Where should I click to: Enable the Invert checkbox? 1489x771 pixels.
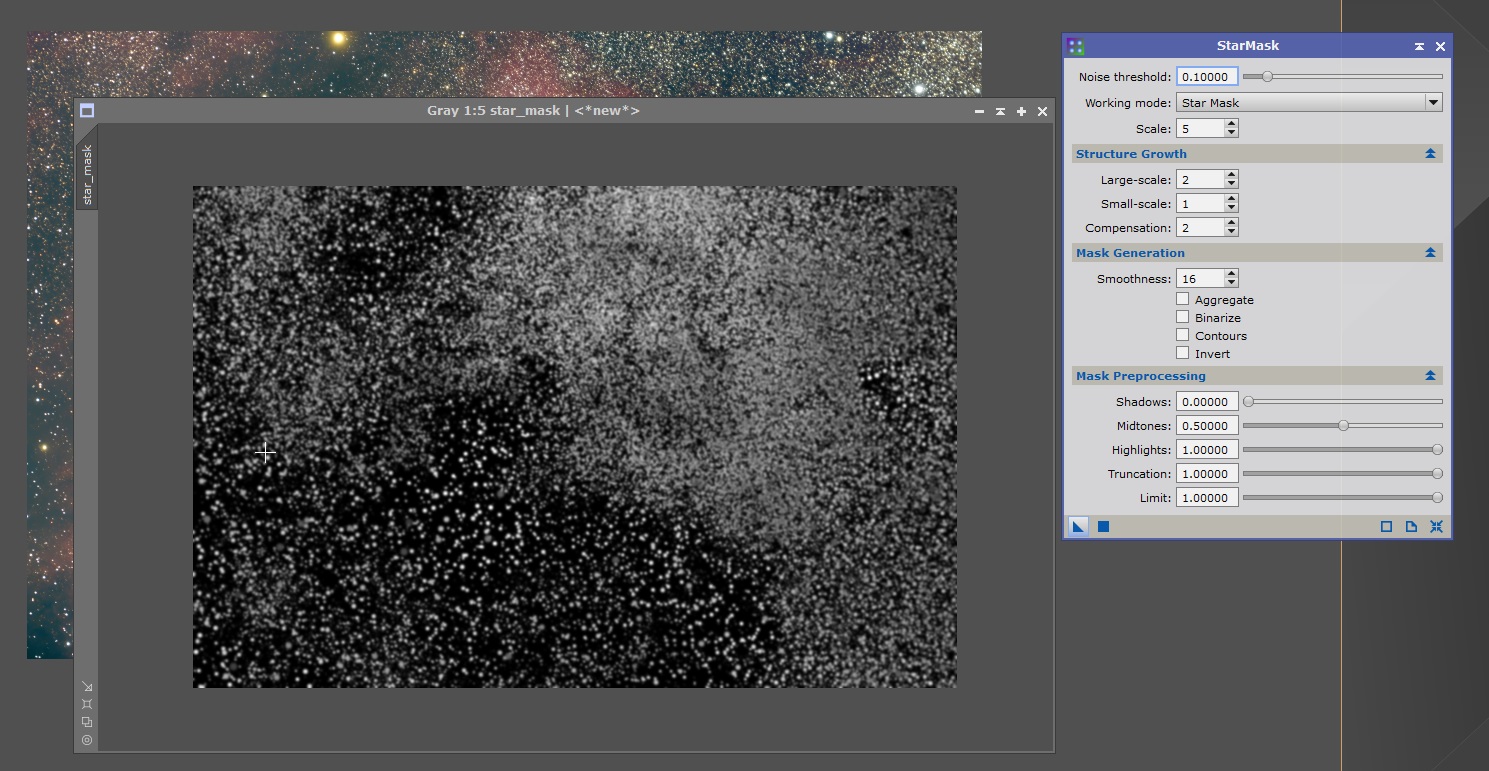coord(1183,353)
